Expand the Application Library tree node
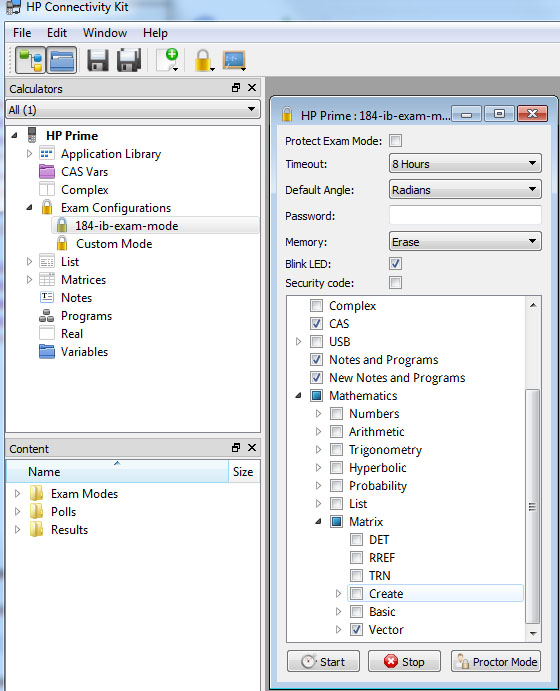Image resolution: width=560 pixels, height=691 pixels. [30, 153]
